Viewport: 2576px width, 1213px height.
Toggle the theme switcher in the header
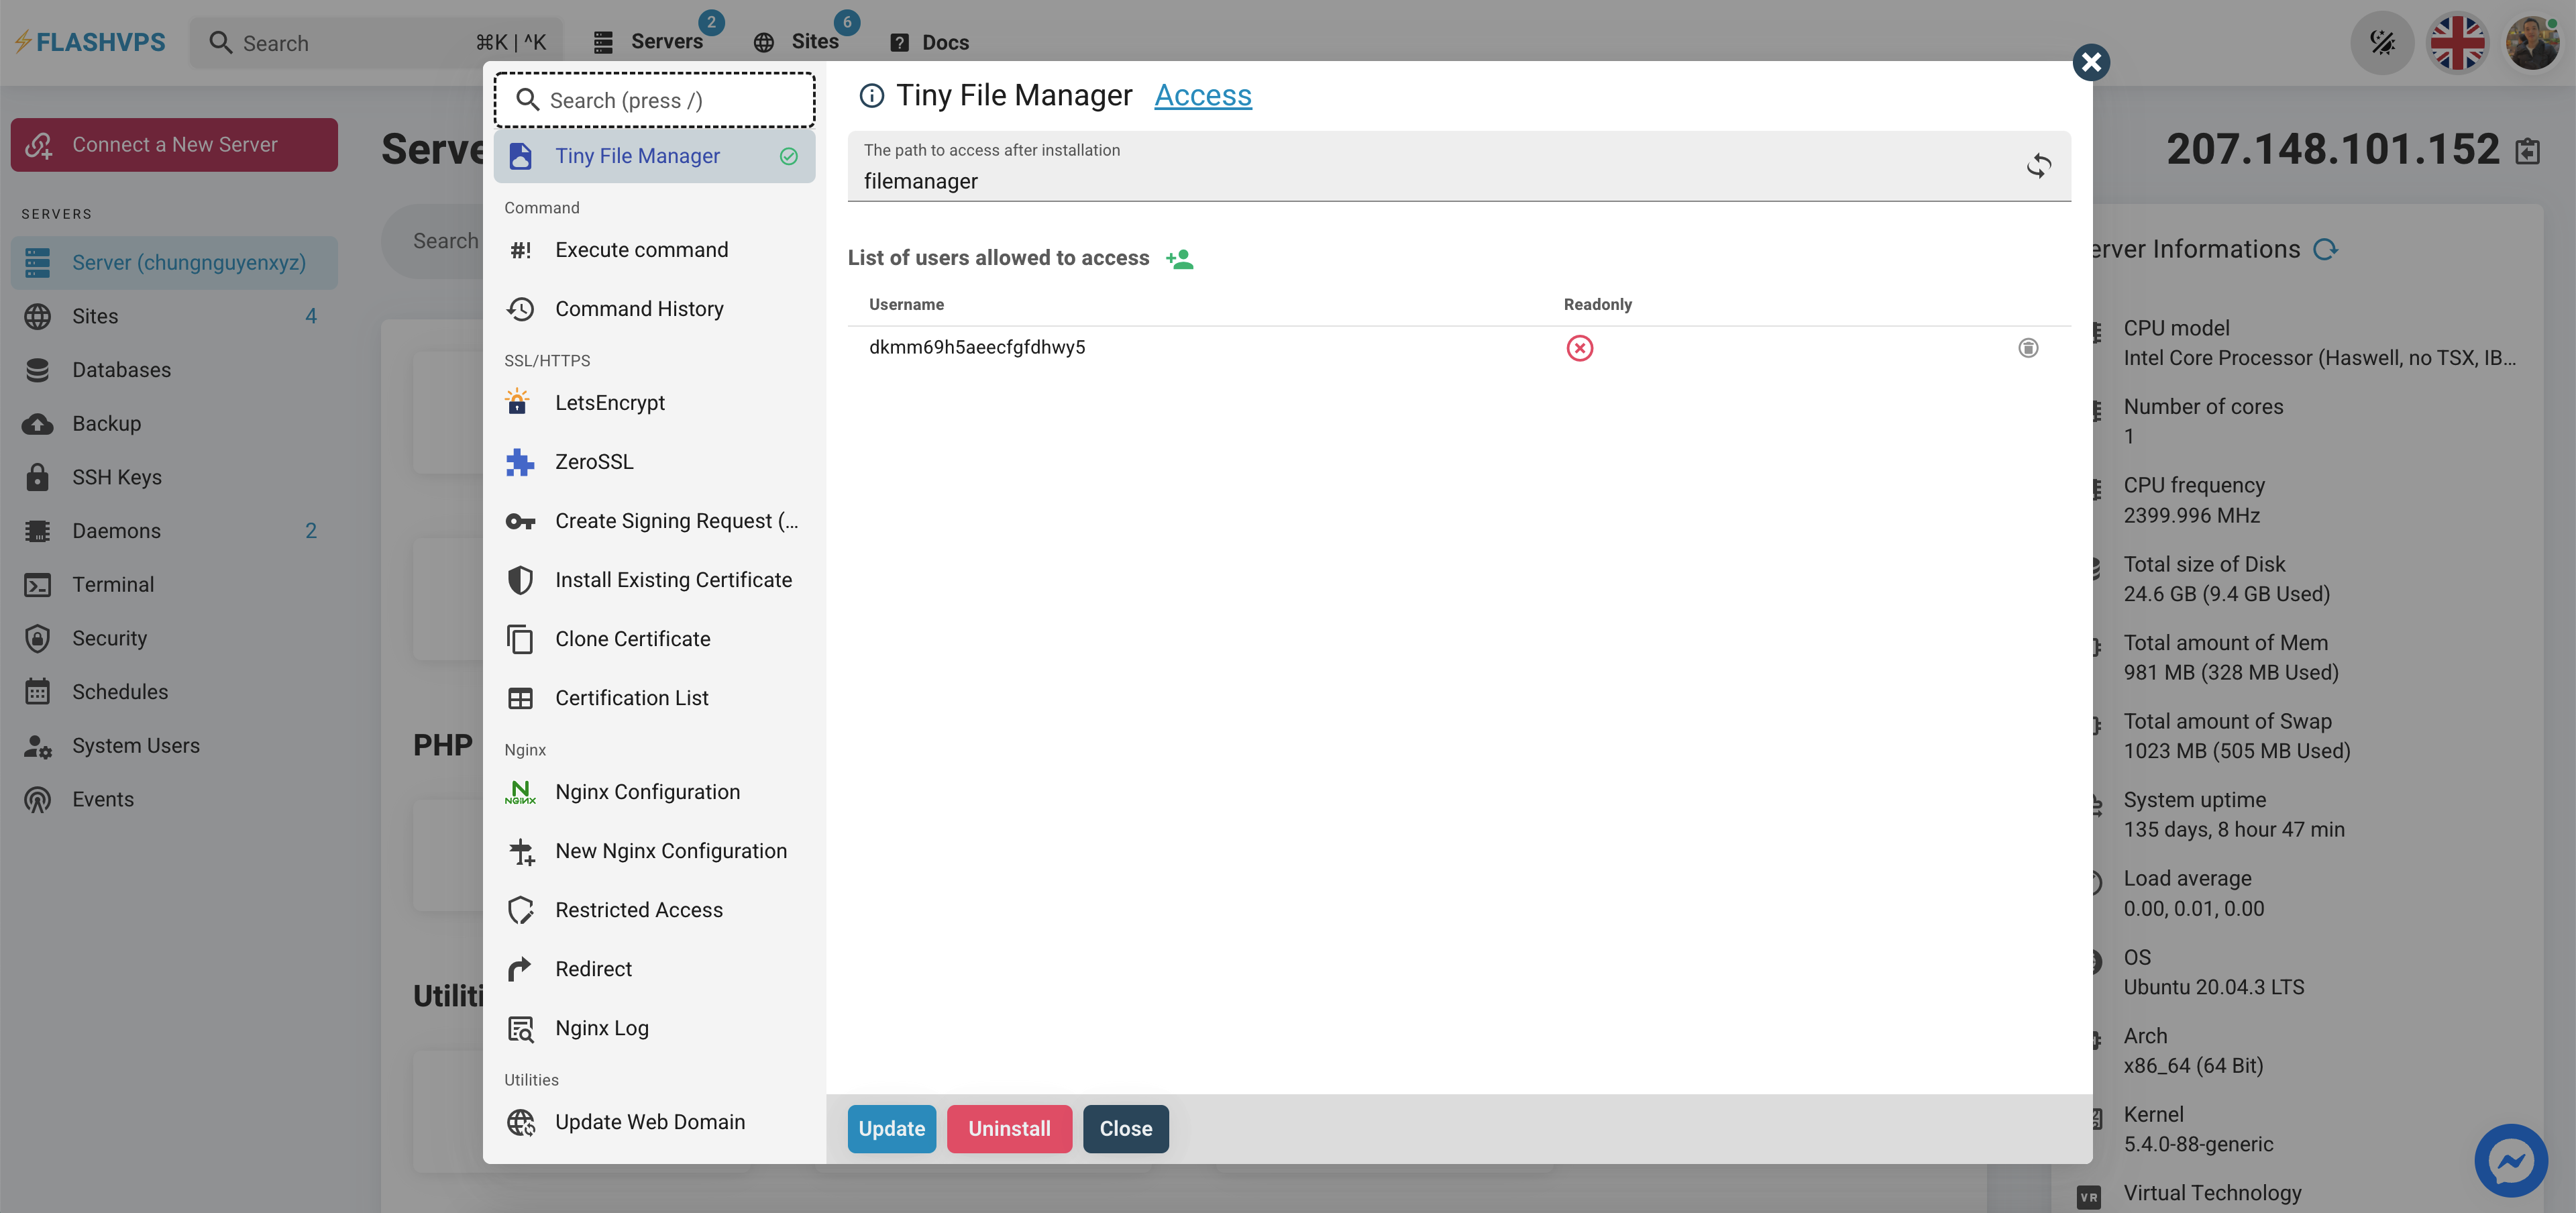2383,42
